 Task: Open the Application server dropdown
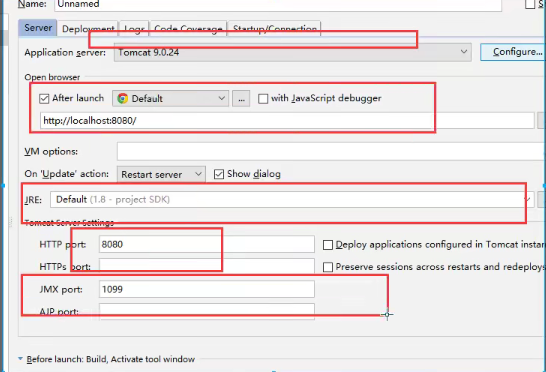(x=292, y=52)
